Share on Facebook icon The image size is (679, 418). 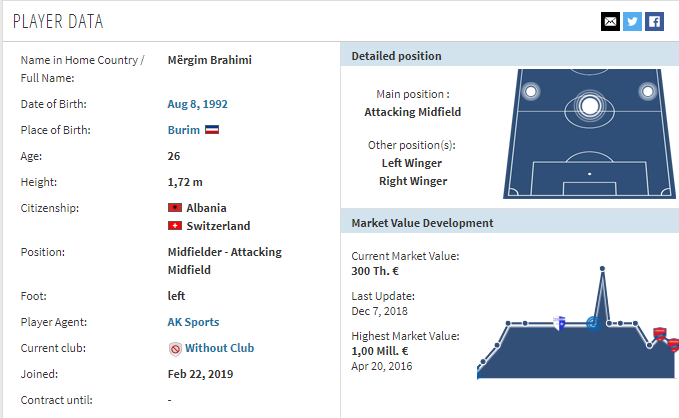pos(654,22)
